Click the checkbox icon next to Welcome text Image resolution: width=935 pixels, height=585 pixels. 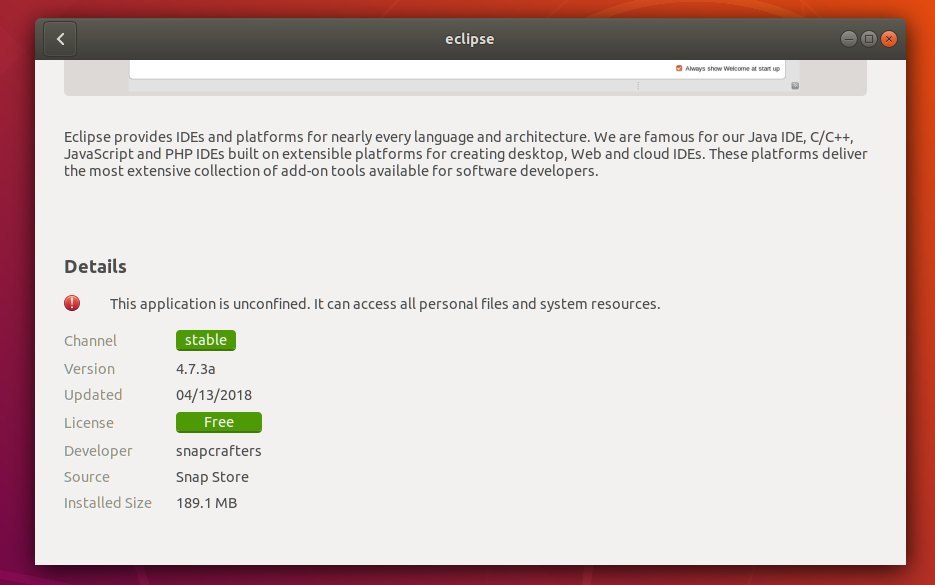coord(679,68)
